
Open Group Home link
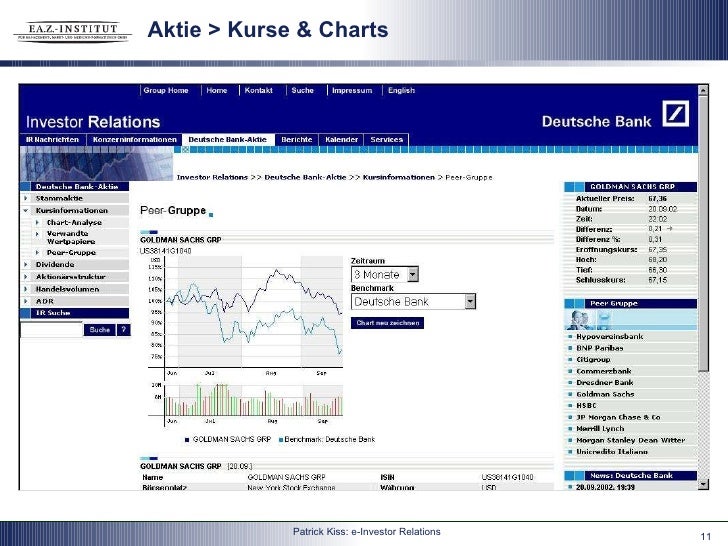click(x=166, y=91)
